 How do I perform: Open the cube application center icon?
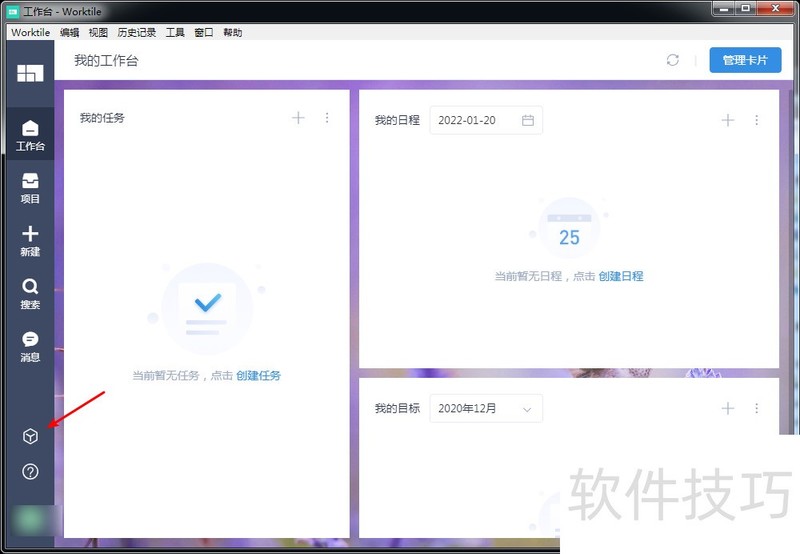click(30, 436)
